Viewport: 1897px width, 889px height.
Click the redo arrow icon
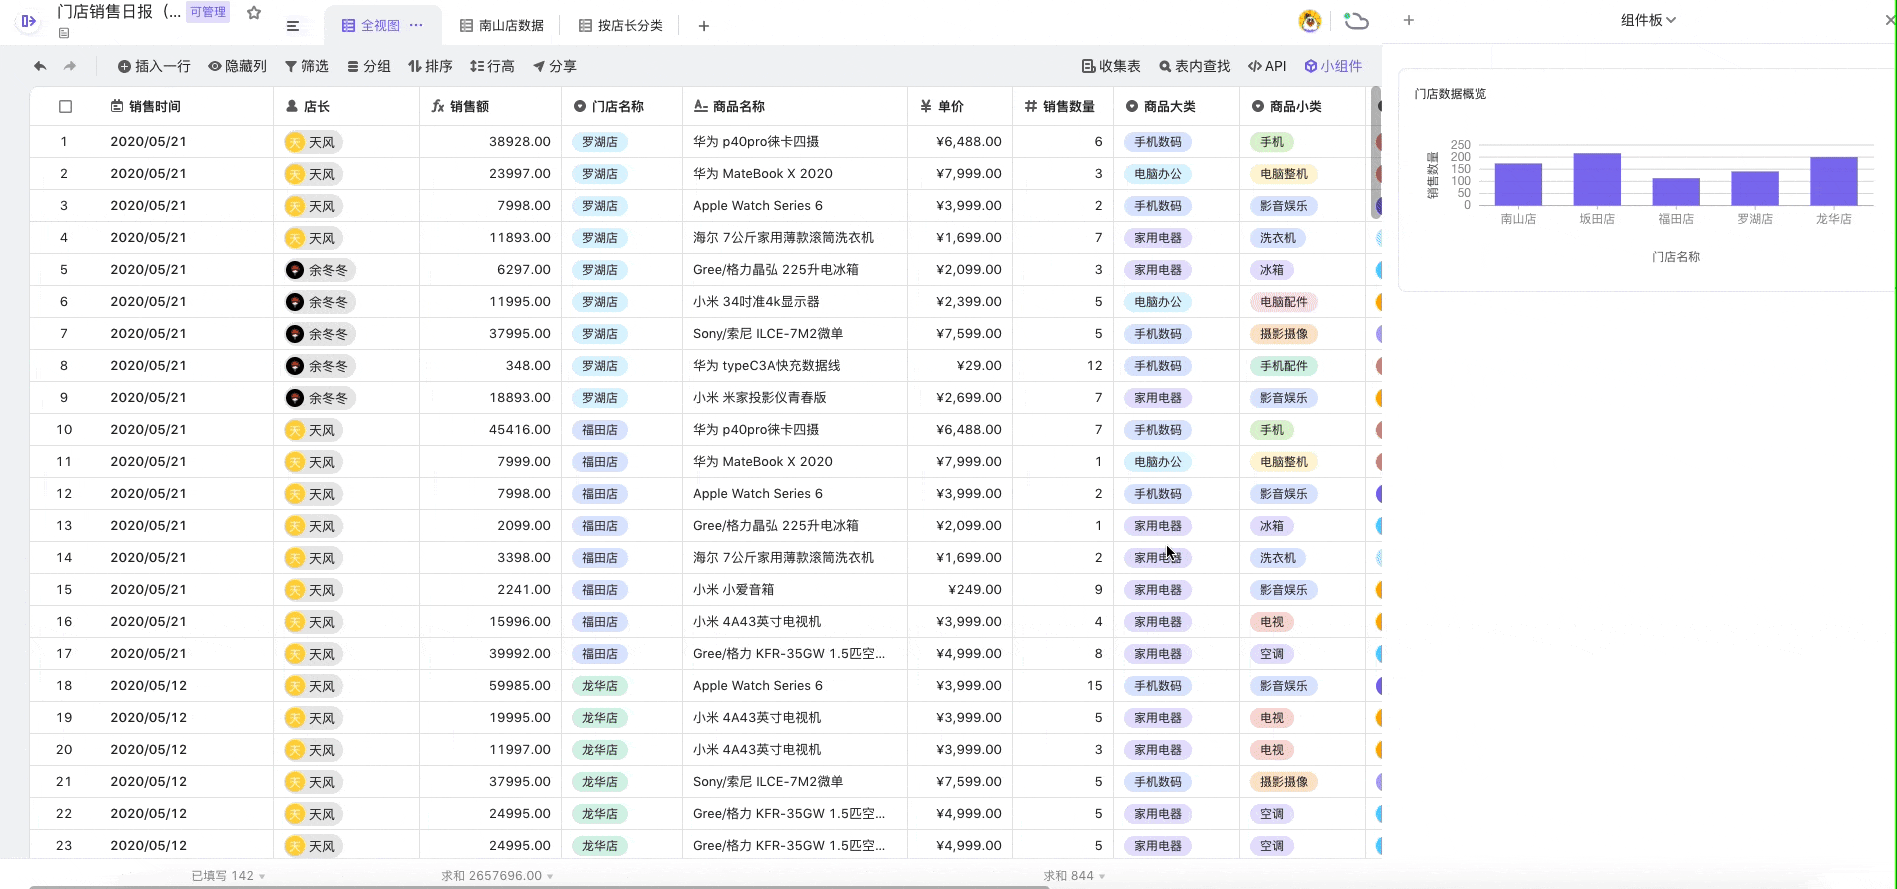click(70, 66)
